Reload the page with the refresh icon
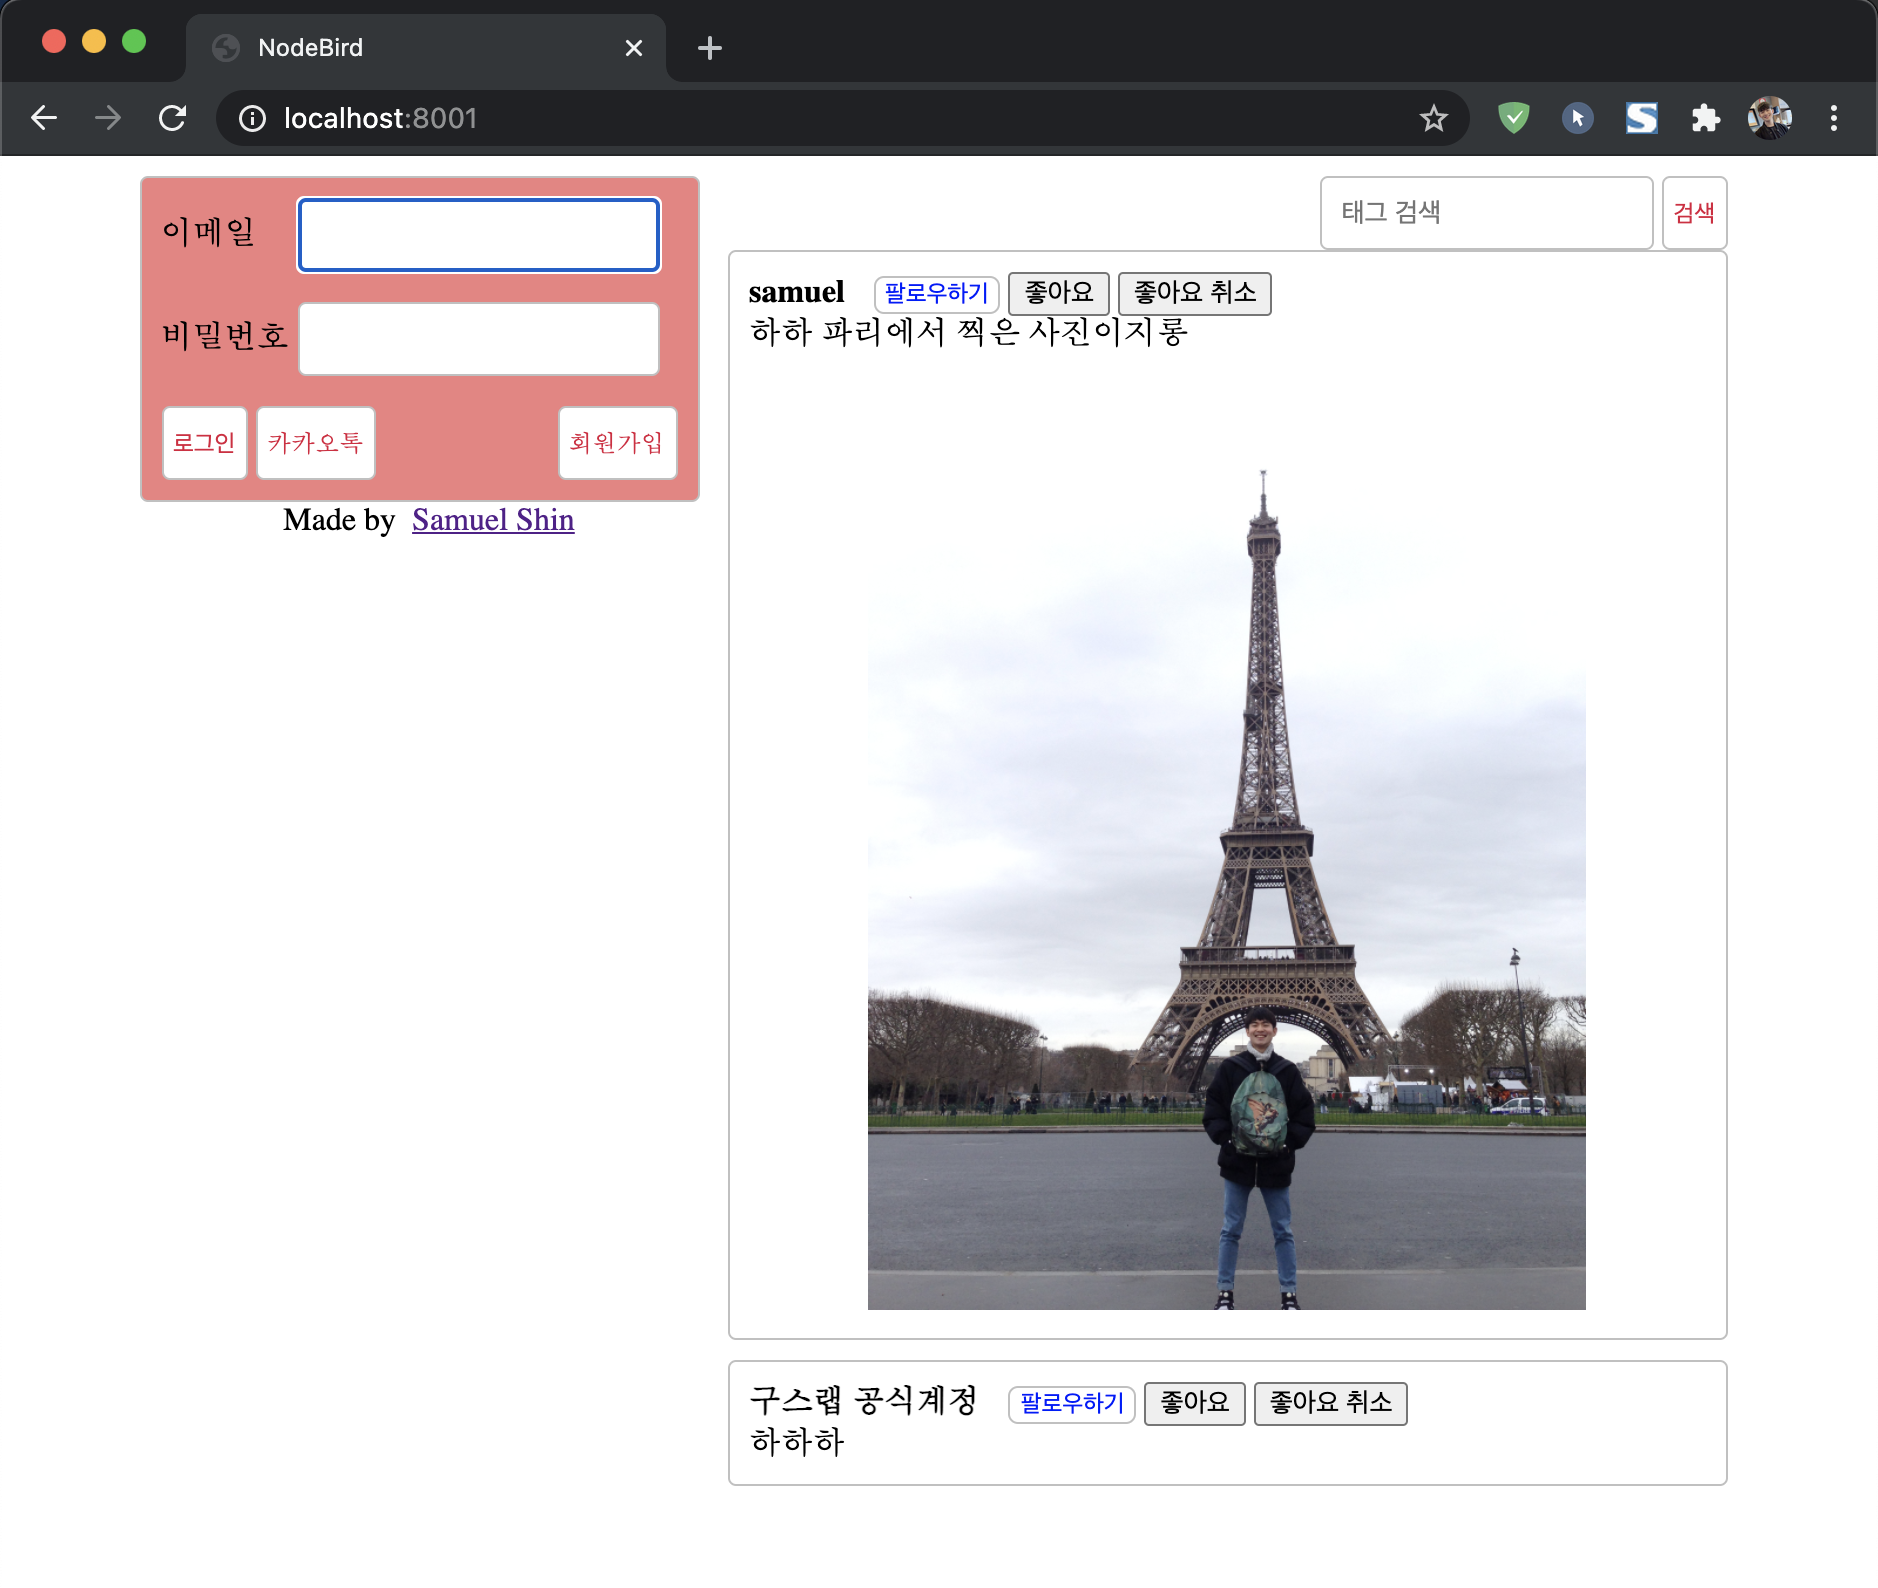 pos(173,118)
